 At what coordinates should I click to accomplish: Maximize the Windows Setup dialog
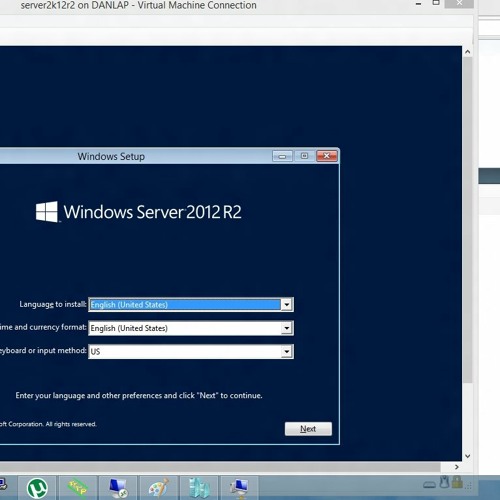[304, 156]
